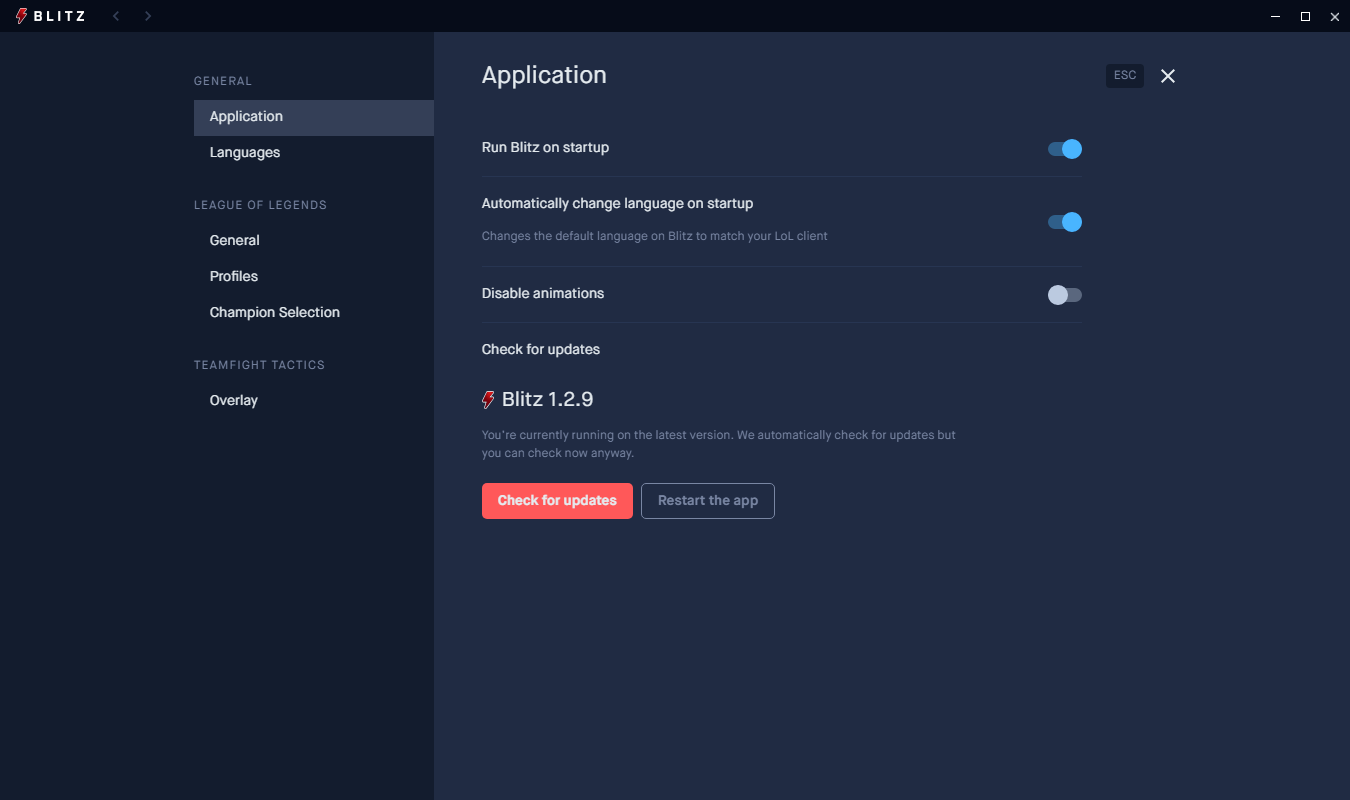1350x800 pixels.
Task: Click 'Changes the default language on Blitz' description
Action: tap(655, 237)
